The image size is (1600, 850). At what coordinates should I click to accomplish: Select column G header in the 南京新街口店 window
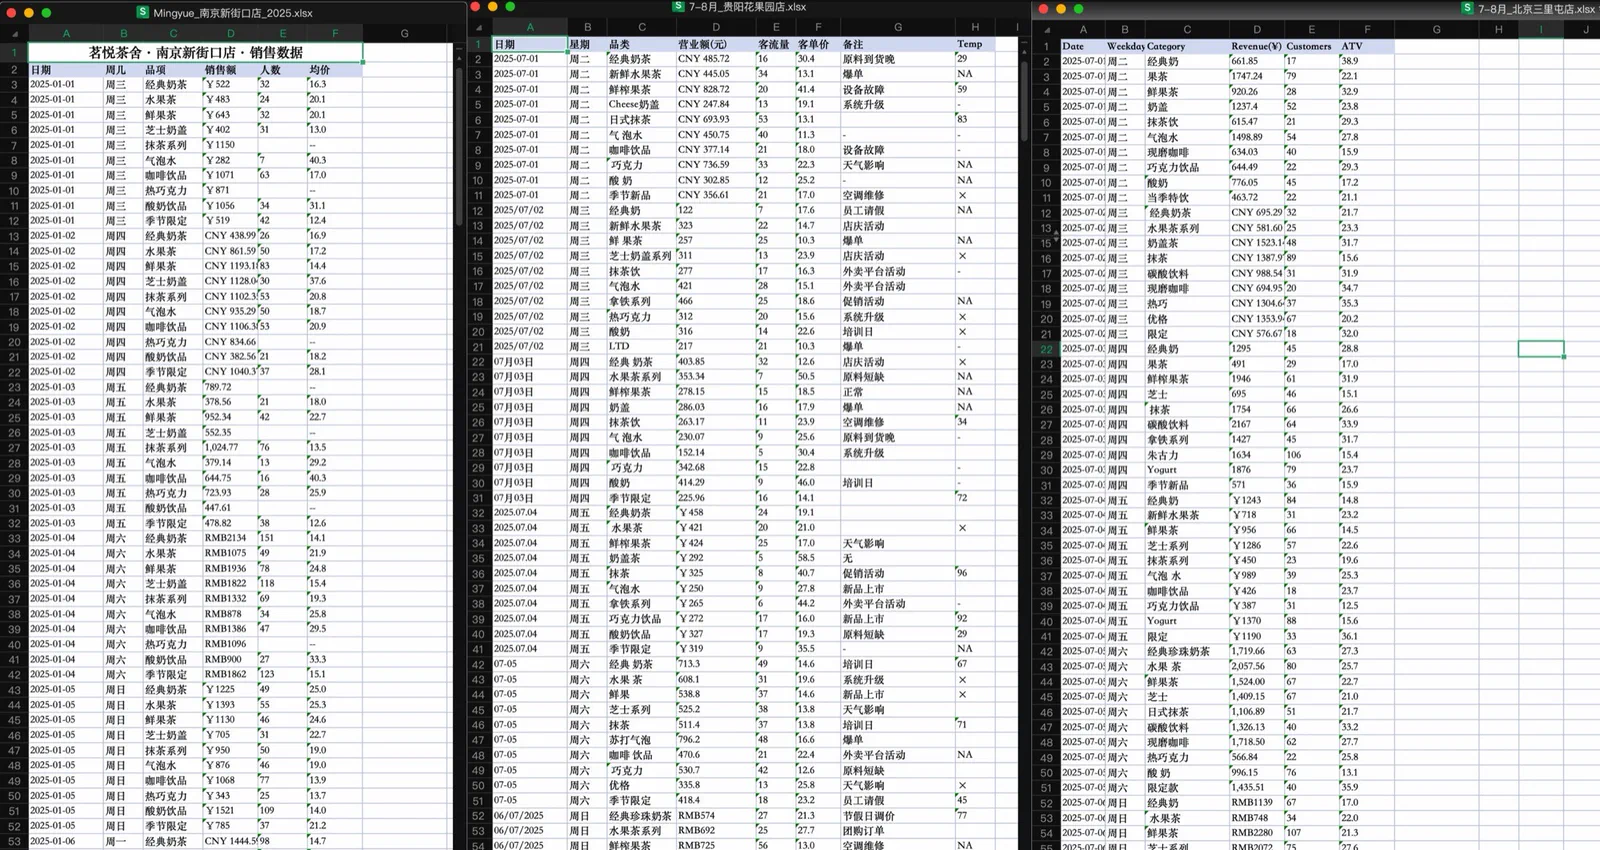tap(404, 33)
